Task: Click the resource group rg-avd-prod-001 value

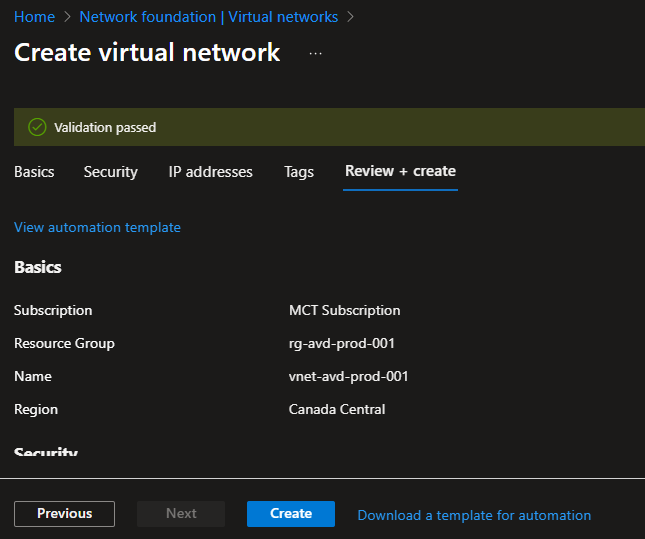Action: (341, 343)
